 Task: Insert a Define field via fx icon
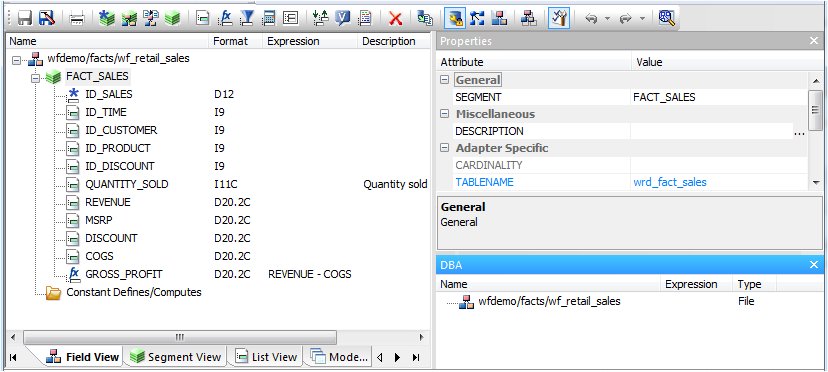point(226,18)
